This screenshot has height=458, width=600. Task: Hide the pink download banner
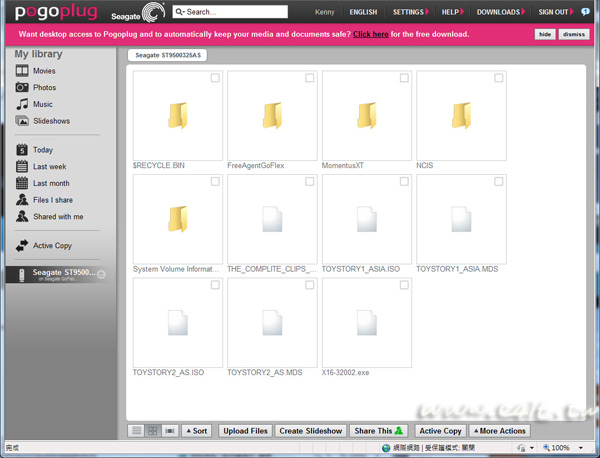[545, 34]
